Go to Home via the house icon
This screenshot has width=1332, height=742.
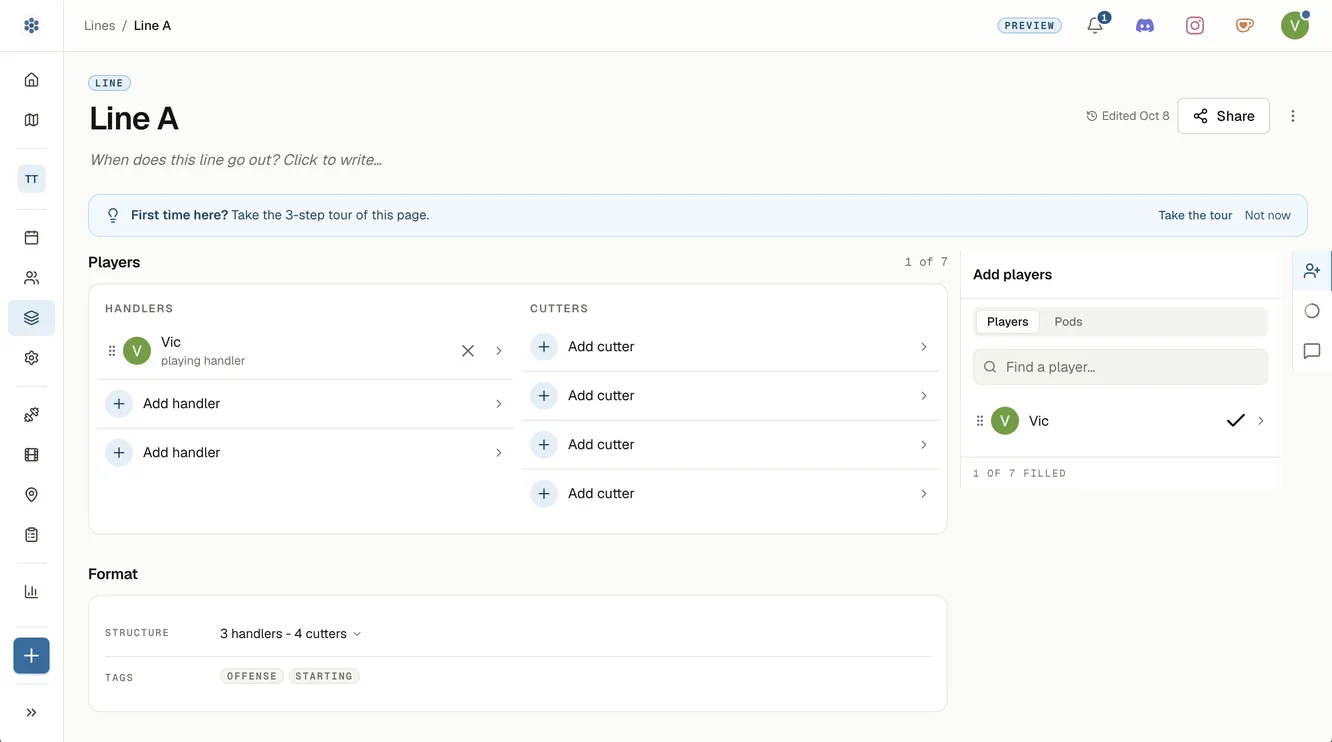[x=31, y=80]
